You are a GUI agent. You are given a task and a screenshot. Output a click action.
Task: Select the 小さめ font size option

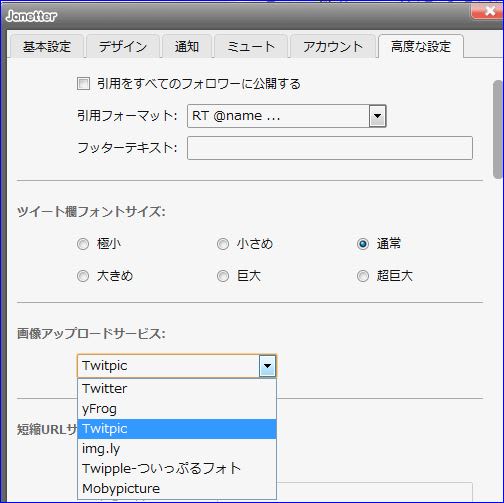pos(223,244)
